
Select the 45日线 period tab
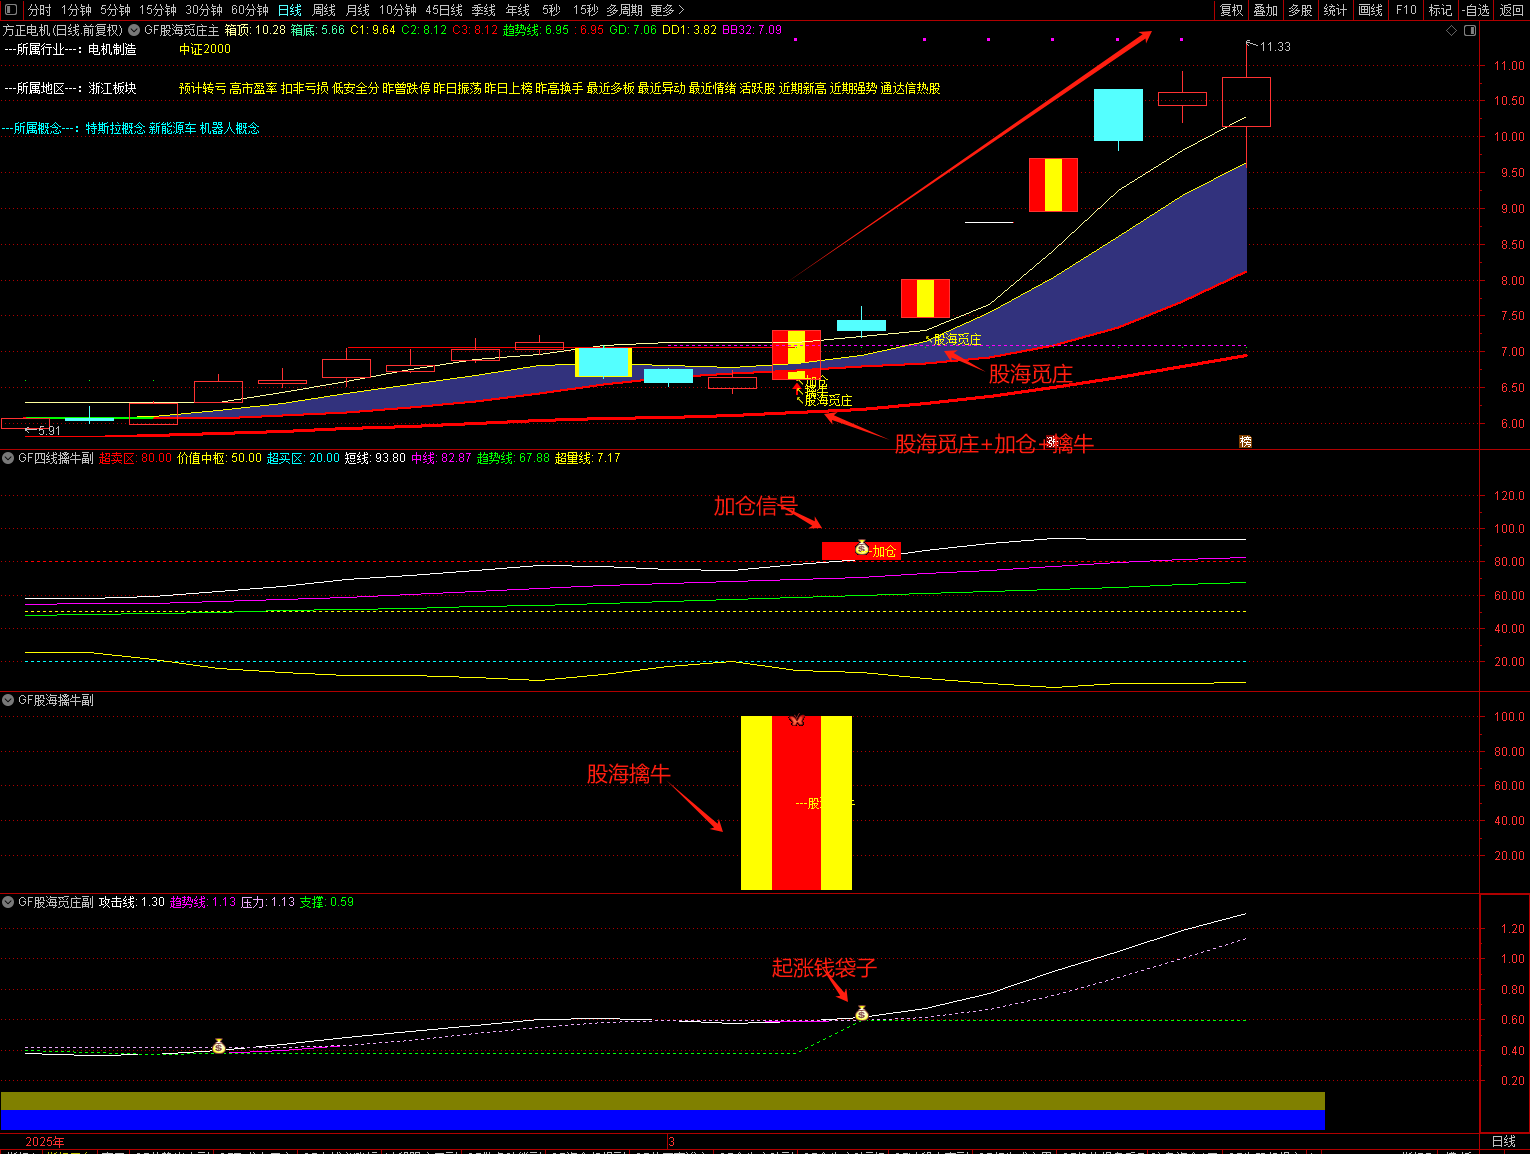[x=444, y=10]
